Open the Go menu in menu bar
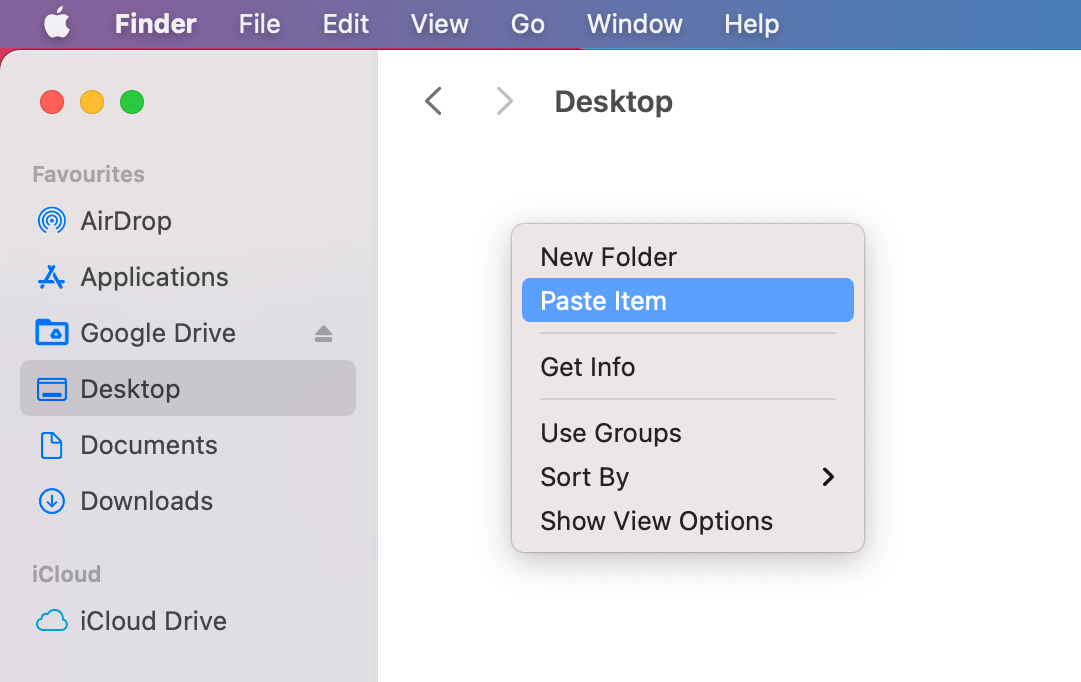The width and height of the screenshot is (1081, 682). point(527,24)
